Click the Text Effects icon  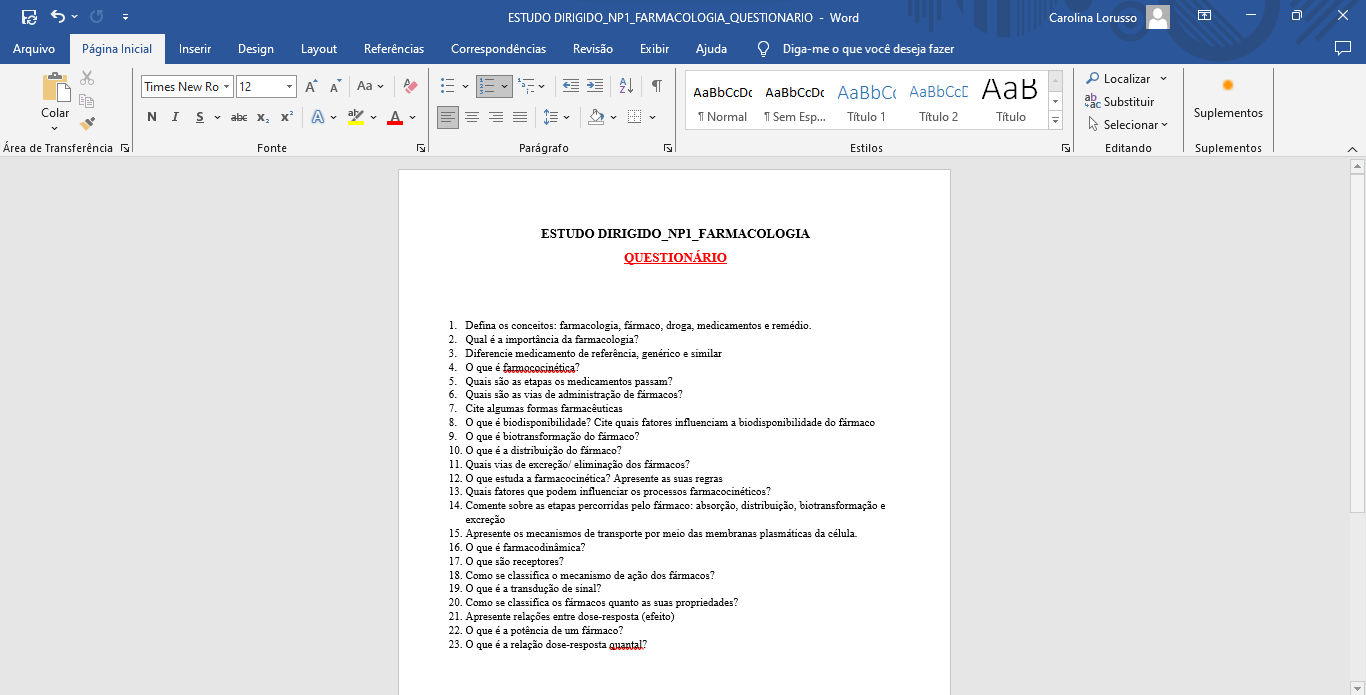(318, 117)
